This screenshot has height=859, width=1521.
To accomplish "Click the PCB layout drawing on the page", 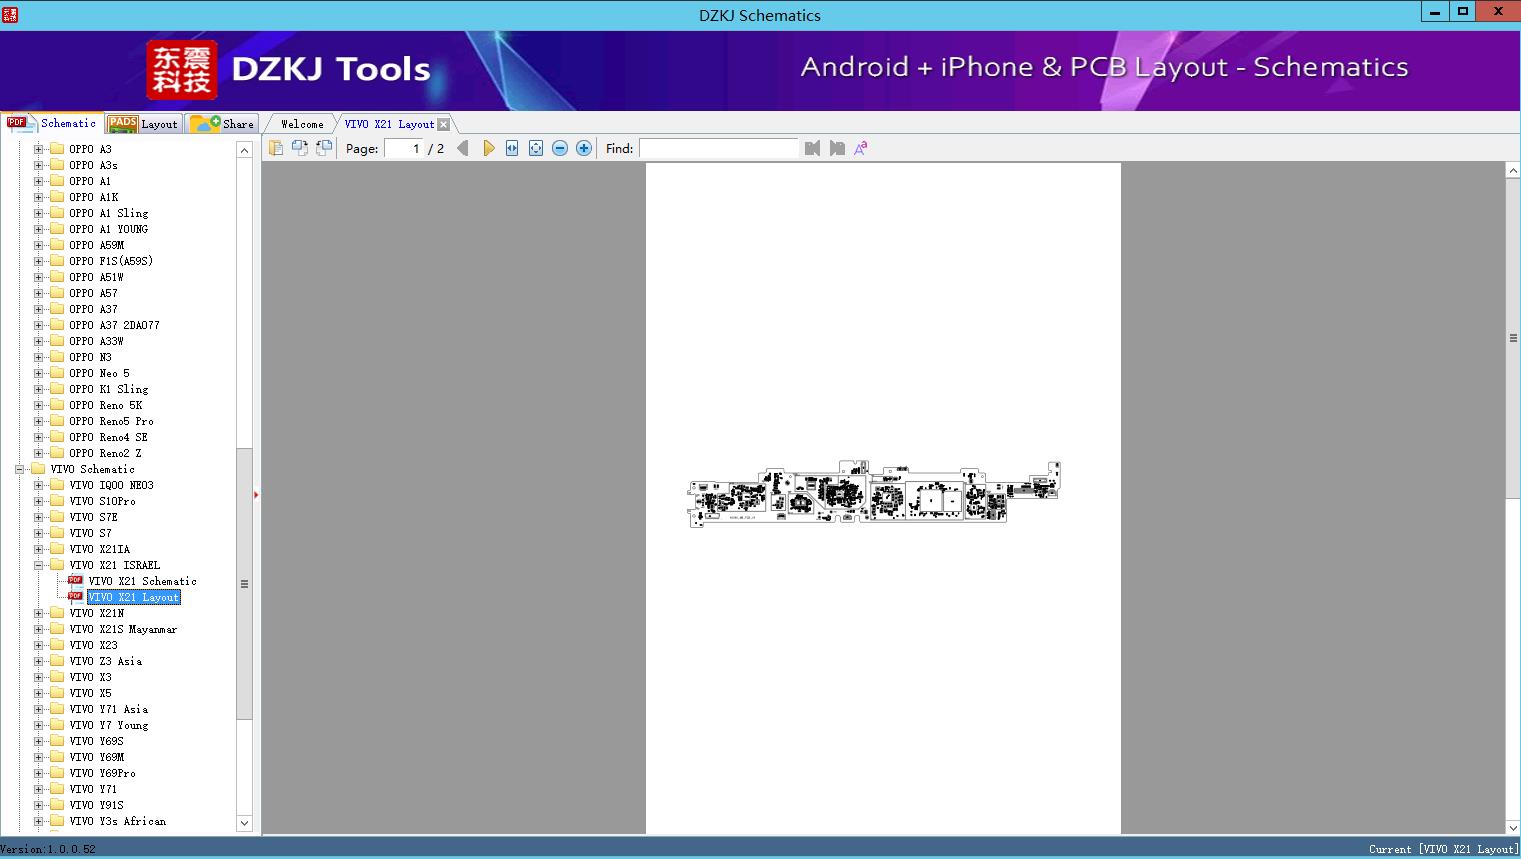I will 873,493.
